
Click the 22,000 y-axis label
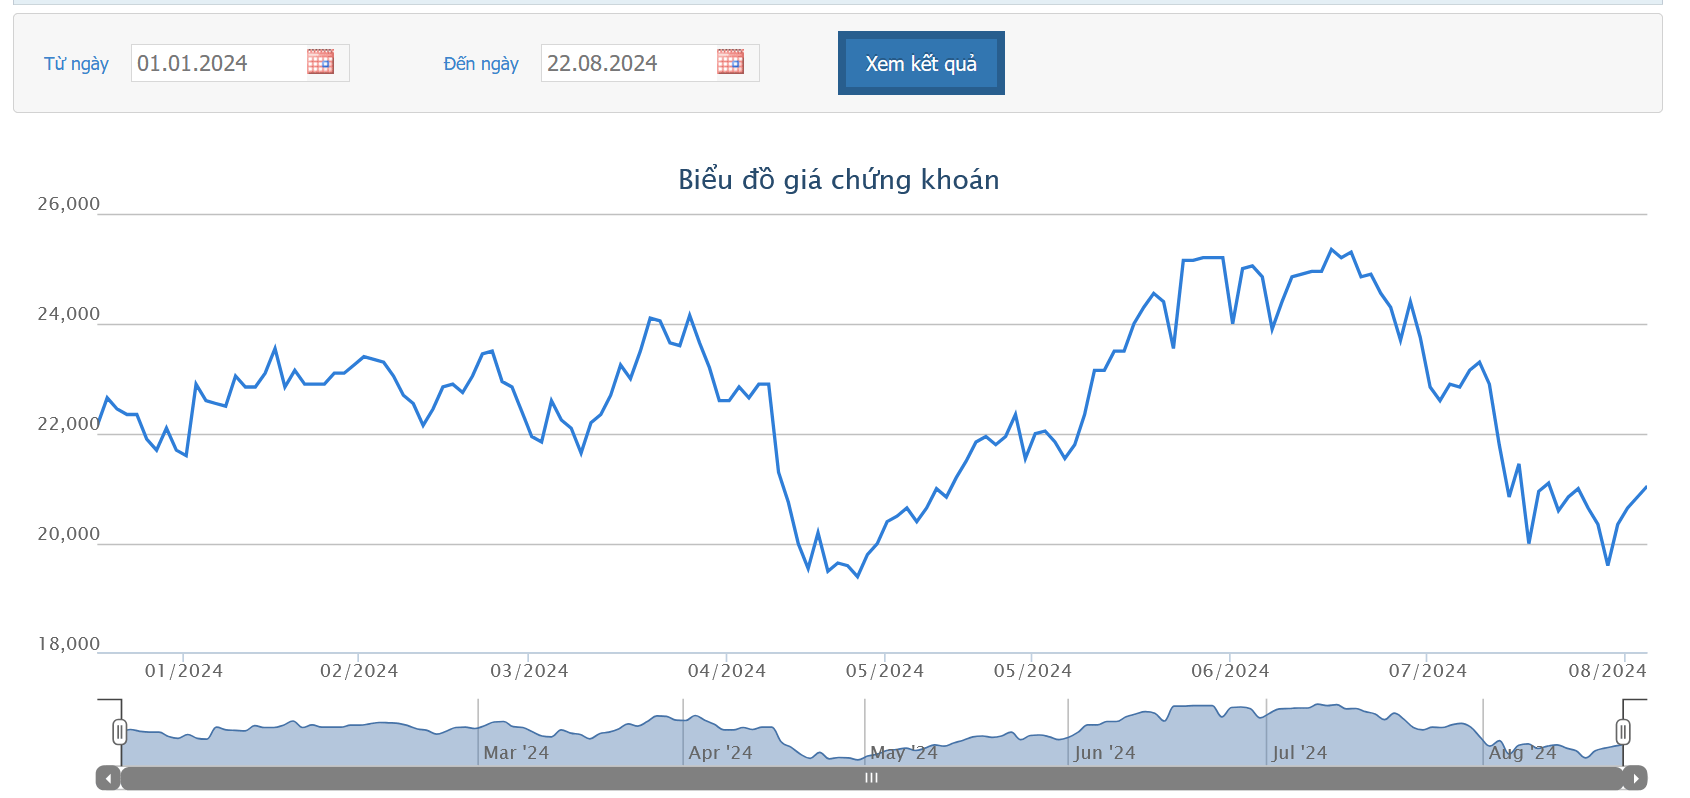[x=69, y=424]
